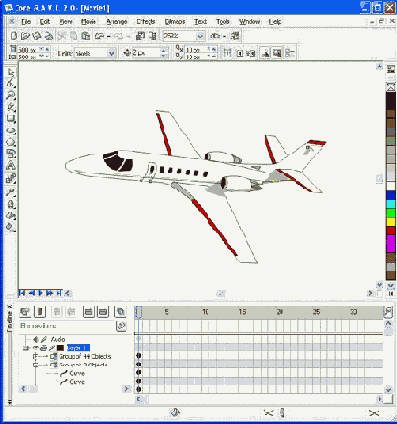Open the Bitmaps menu
The height and width of the screenshot is (424, 397).
[x=175, y=22]
